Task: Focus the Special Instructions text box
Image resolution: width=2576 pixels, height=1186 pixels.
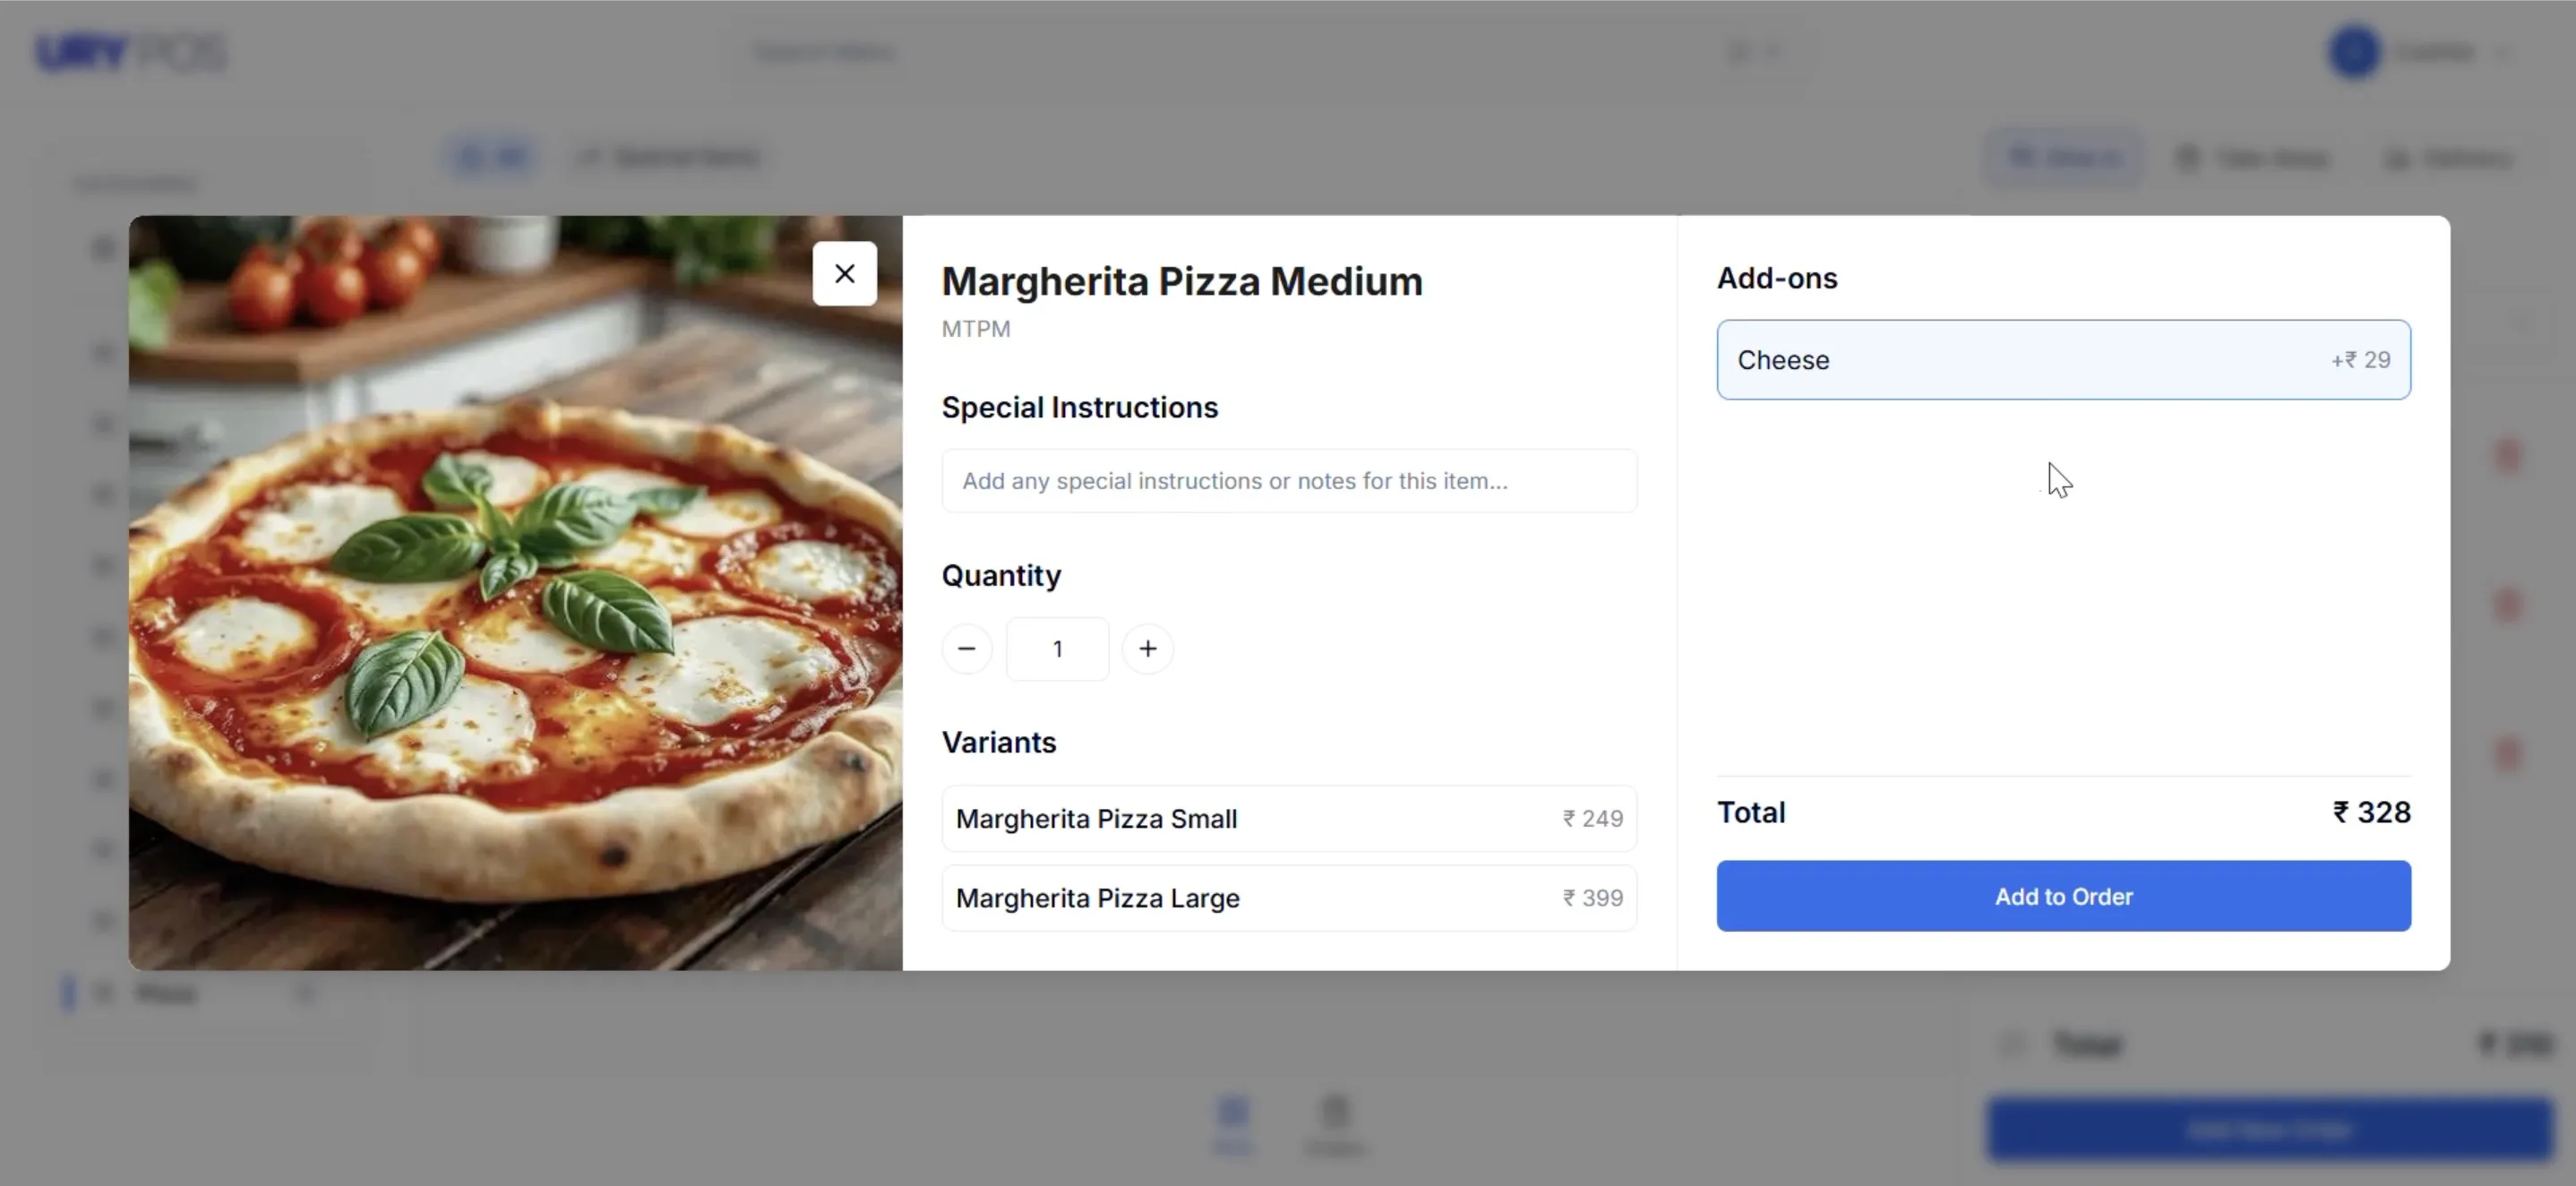Action: (1289, 481)
